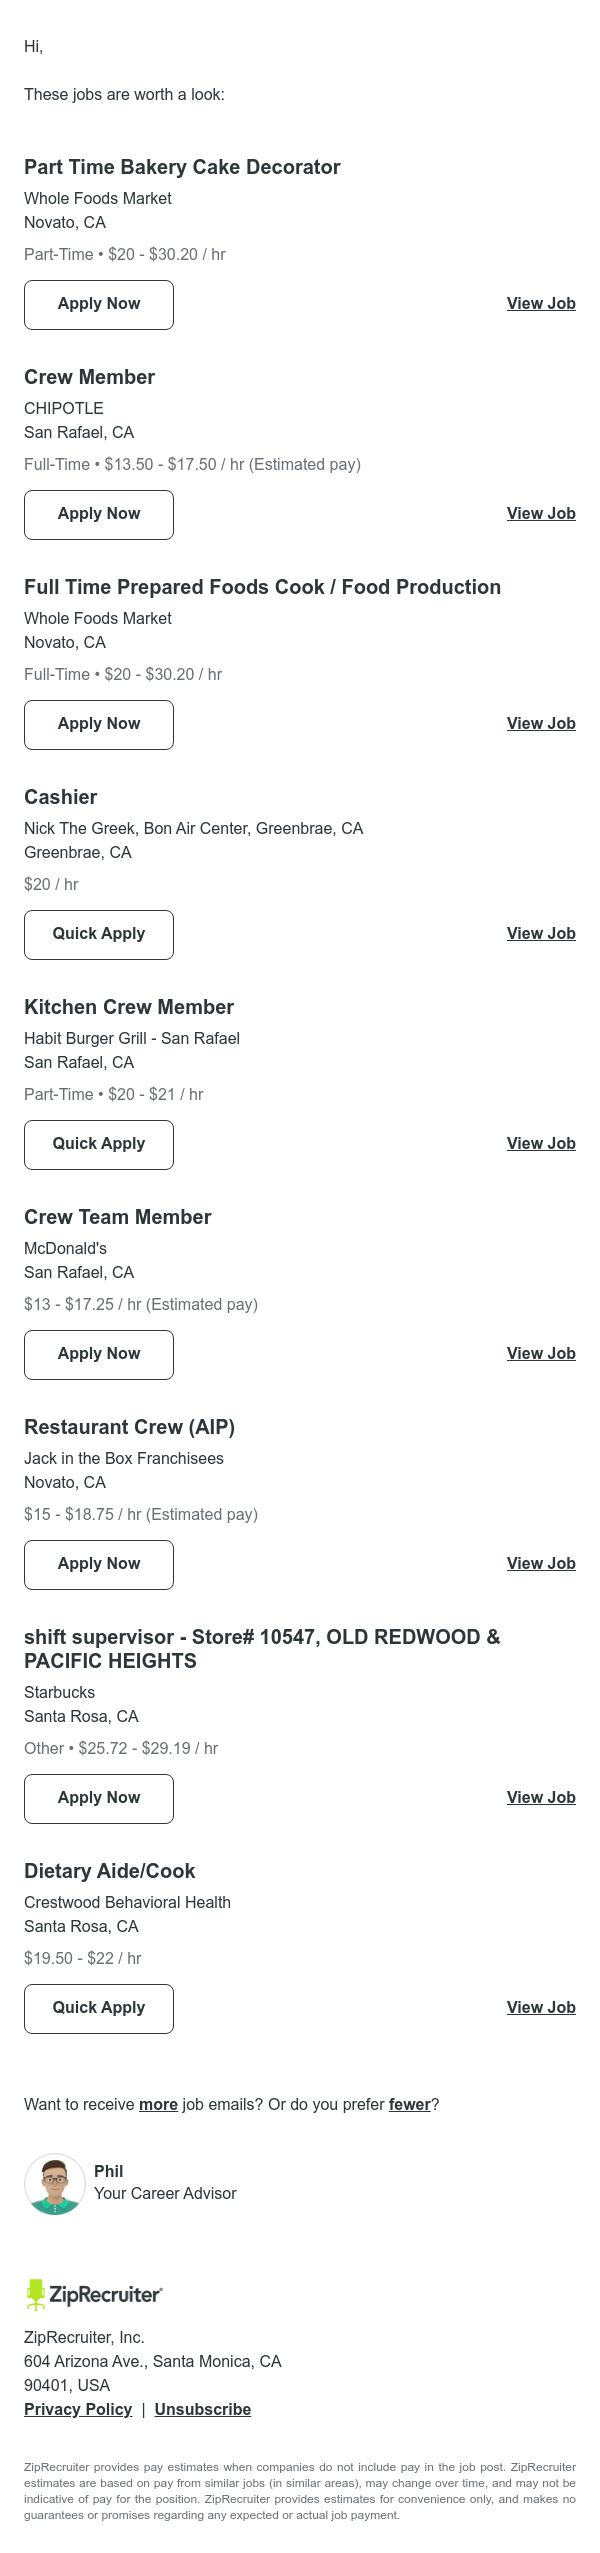
Task: View Job for McDonald's Crew Team Member
Action: pos(541,1354)
